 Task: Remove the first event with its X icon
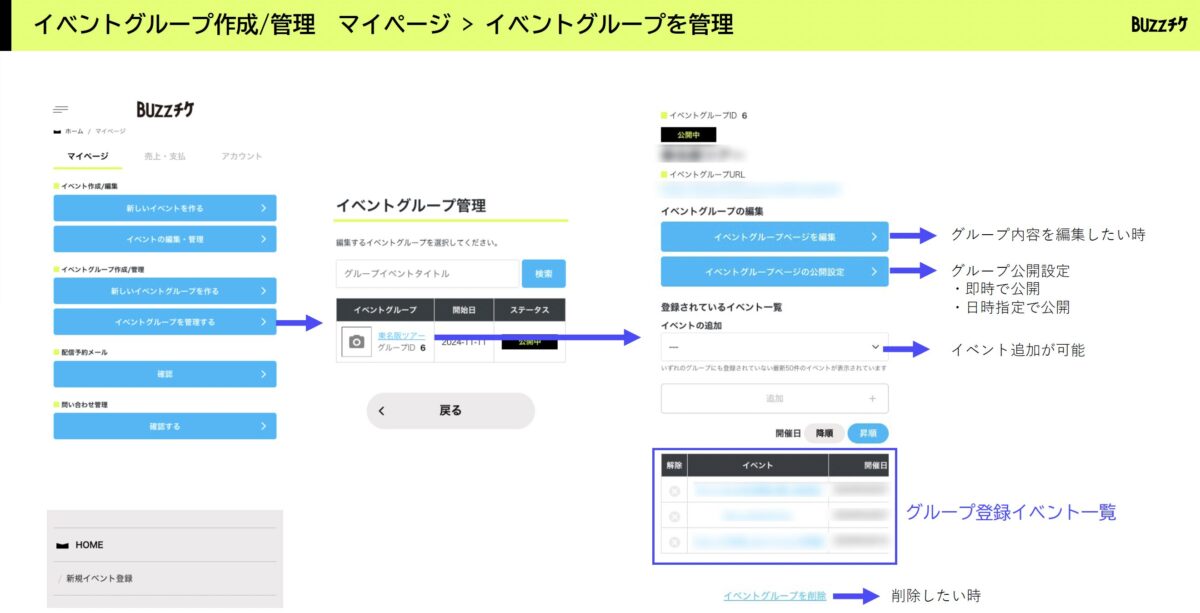[x=674, y=491]
